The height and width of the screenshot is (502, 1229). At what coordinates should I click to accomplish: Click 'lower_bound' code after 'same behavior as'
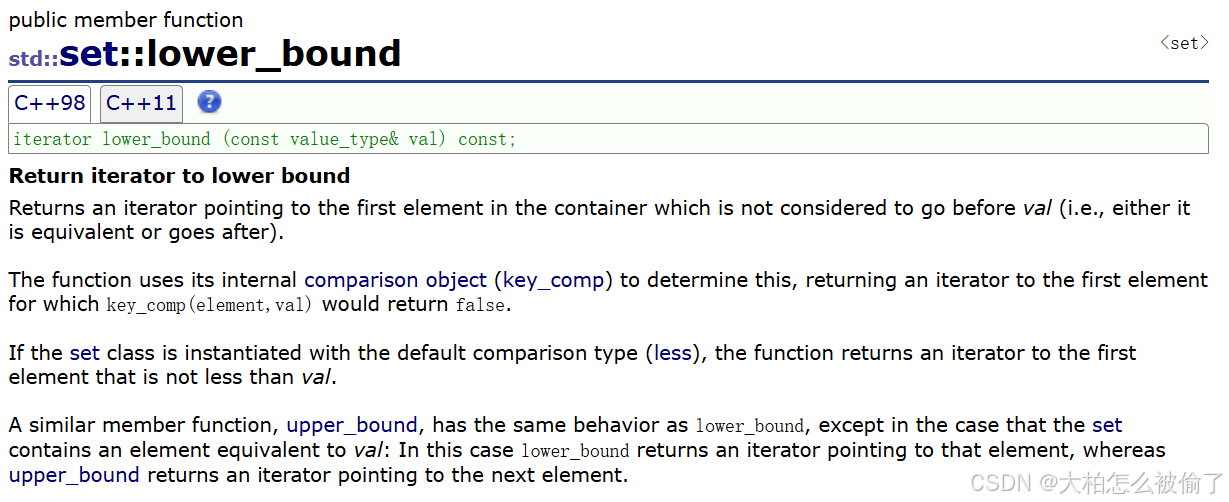pyautogui.click(x=749, y=426)
